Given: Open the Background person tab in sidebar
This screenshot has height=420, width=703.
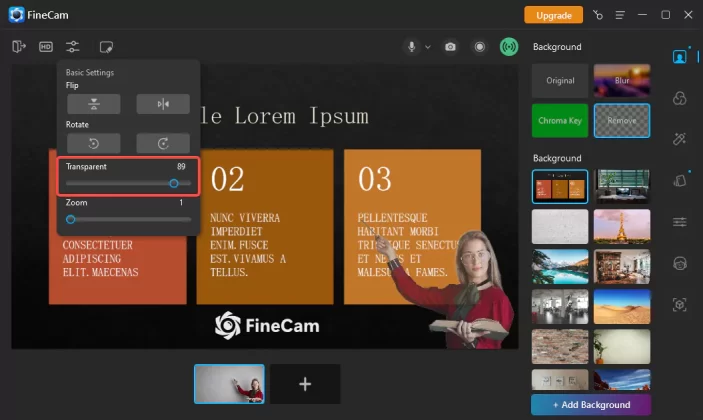Looking at the screenshot, I should tap(680, 57).
